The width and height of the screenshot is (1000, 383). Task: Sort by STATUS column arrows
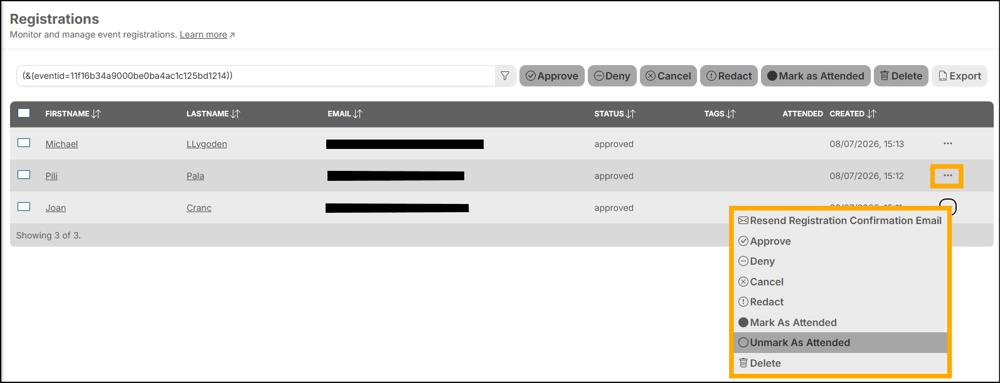(x=630, y=113)
